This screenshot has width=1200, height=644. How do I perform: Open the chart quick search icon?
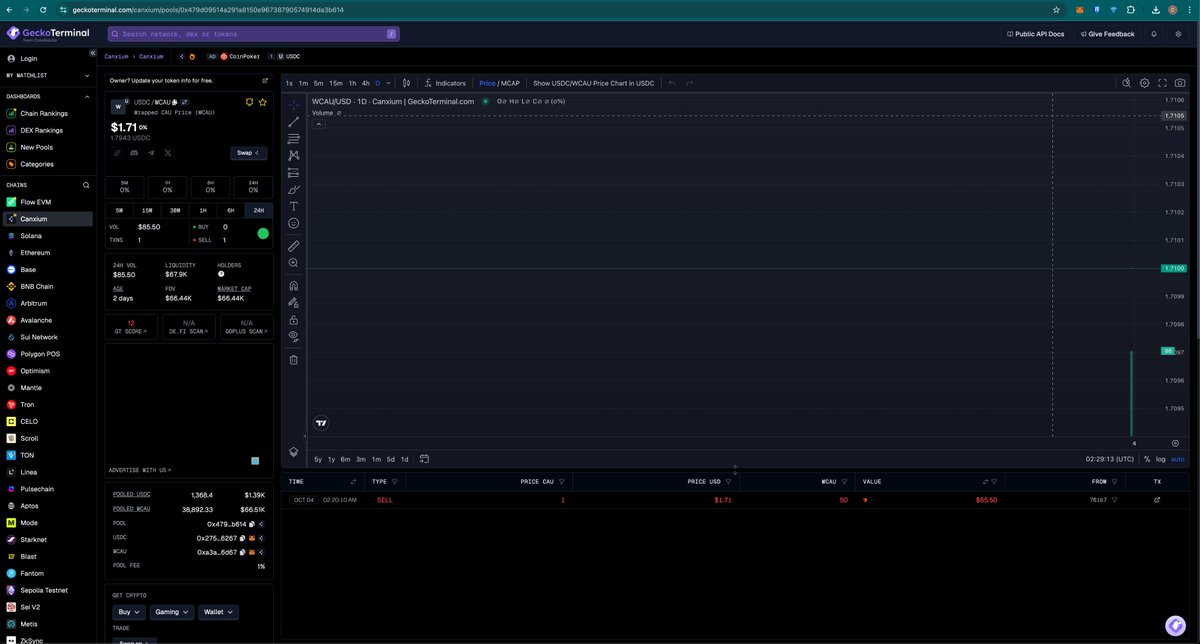tap(1127, 83)
